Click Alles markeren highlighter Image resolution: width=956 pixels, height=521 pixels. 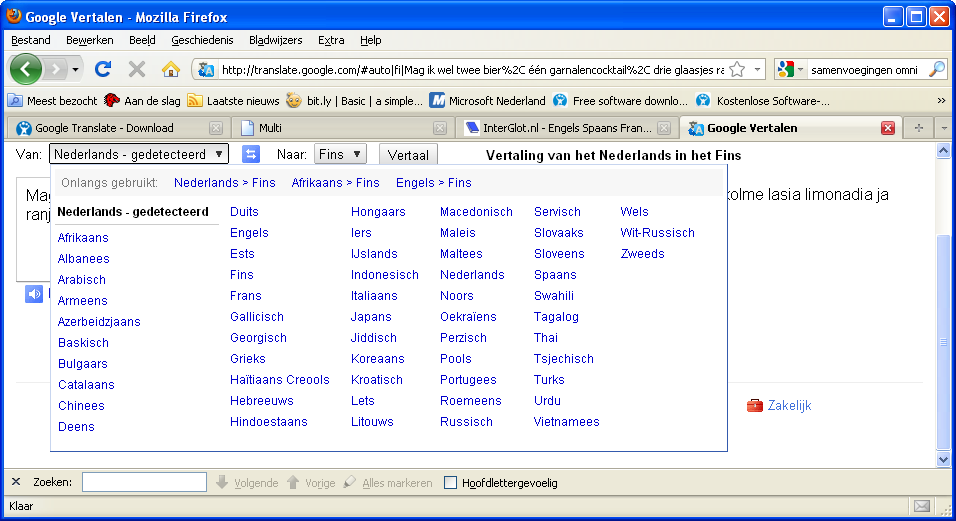pos(387,483)
